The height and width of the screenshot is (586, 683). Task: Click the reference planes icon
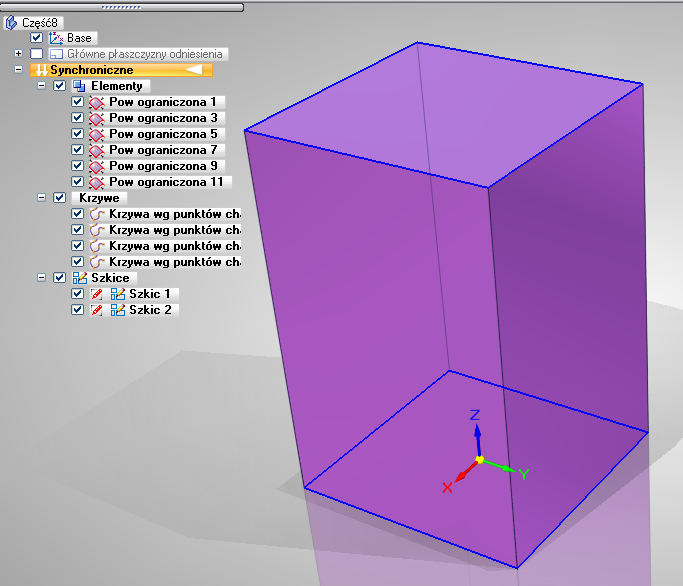pos(56,54)
